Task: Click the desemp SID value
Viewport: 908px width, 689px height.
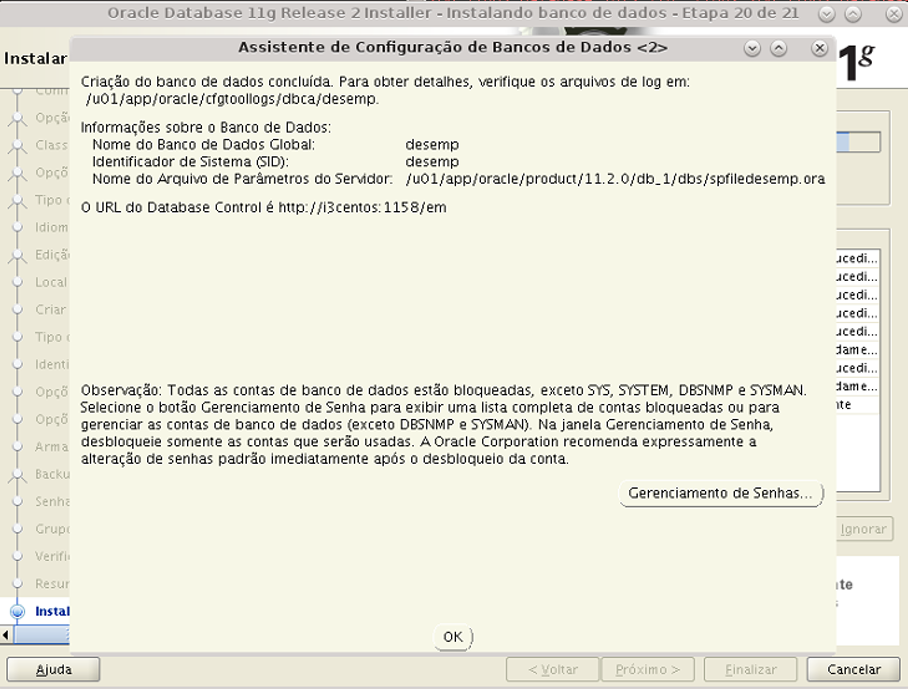Action: point(432,162)
